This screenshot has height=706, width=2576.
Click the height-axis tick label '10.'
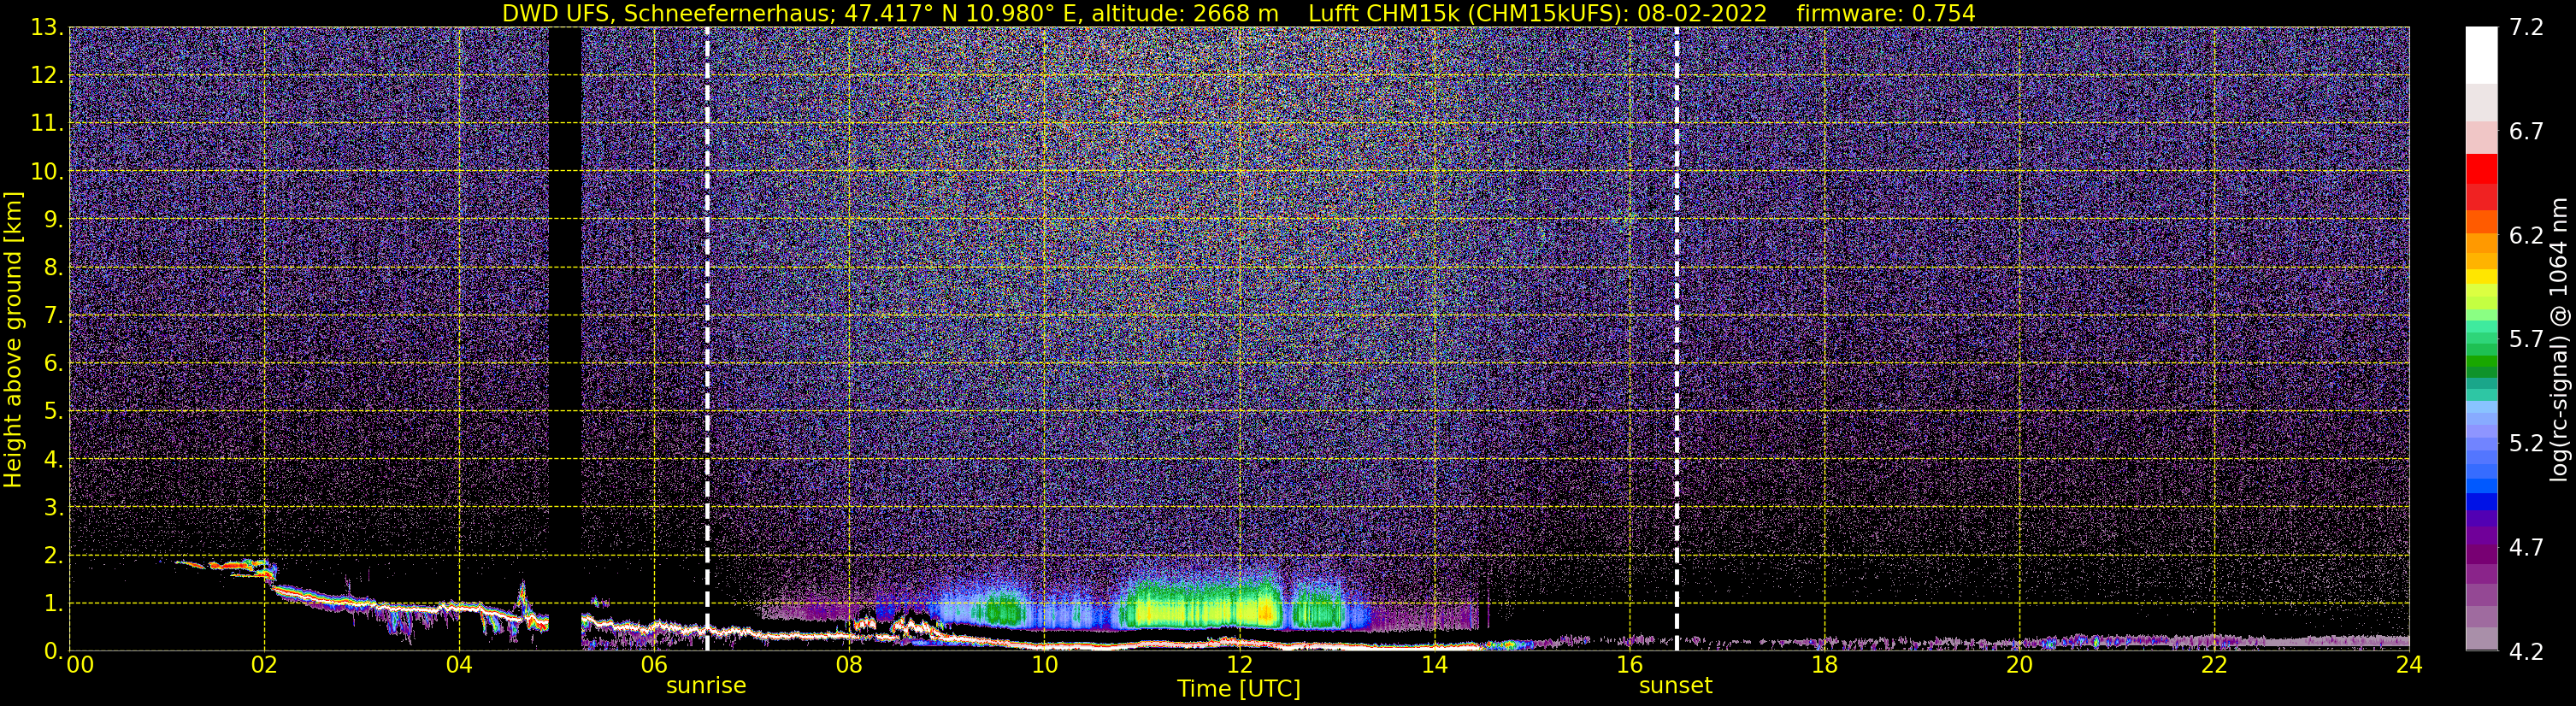point(47,172)
